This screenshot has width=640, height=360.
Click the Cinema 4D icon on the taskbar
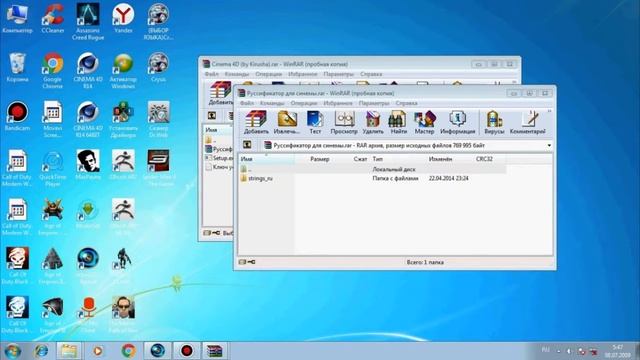click(158, 351)
